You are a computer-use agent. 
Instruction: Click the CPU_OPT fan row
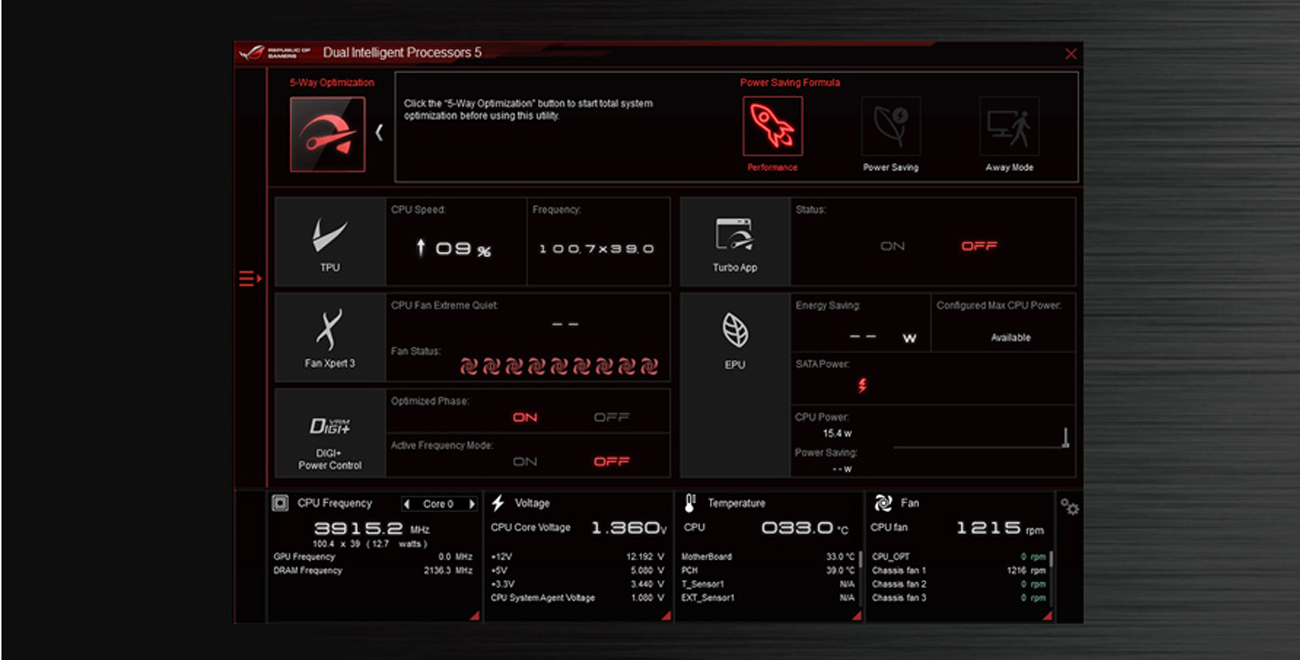pyautogui.click(x=958, y=557)
